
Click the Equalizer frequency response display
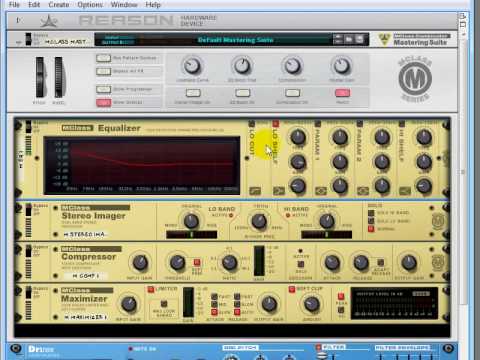click(142, 165)
